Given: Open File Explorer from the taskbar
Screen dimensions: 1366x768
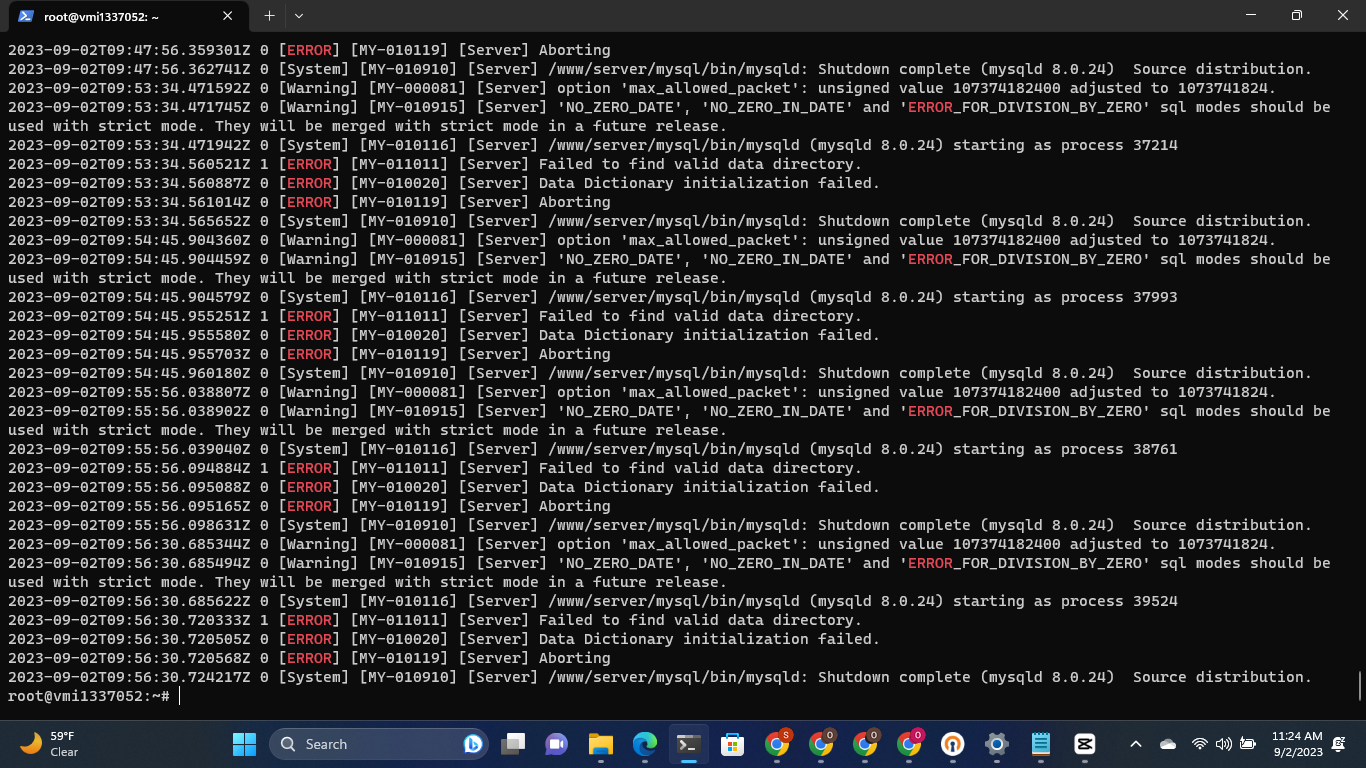Looking at the screenshot, I should click(x=600, y=744).
